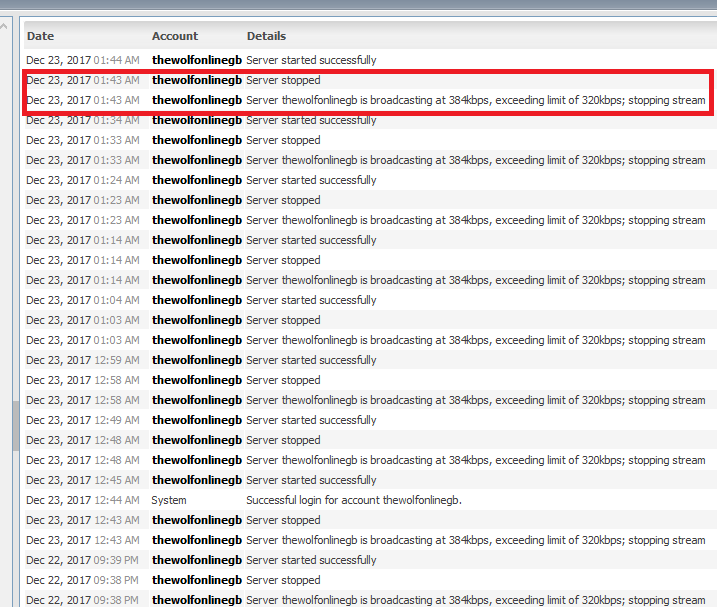Click the 01:33 AM Server stopped row
Viewport: 717px width, 607px height.
(283, 140)
